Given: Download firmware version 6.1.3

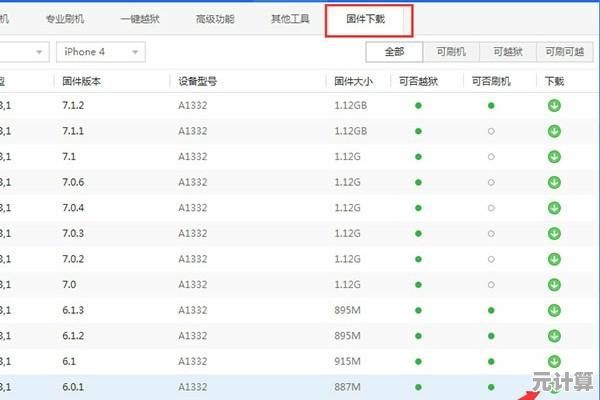Looking at the screenshot, I should coord(554,310).
